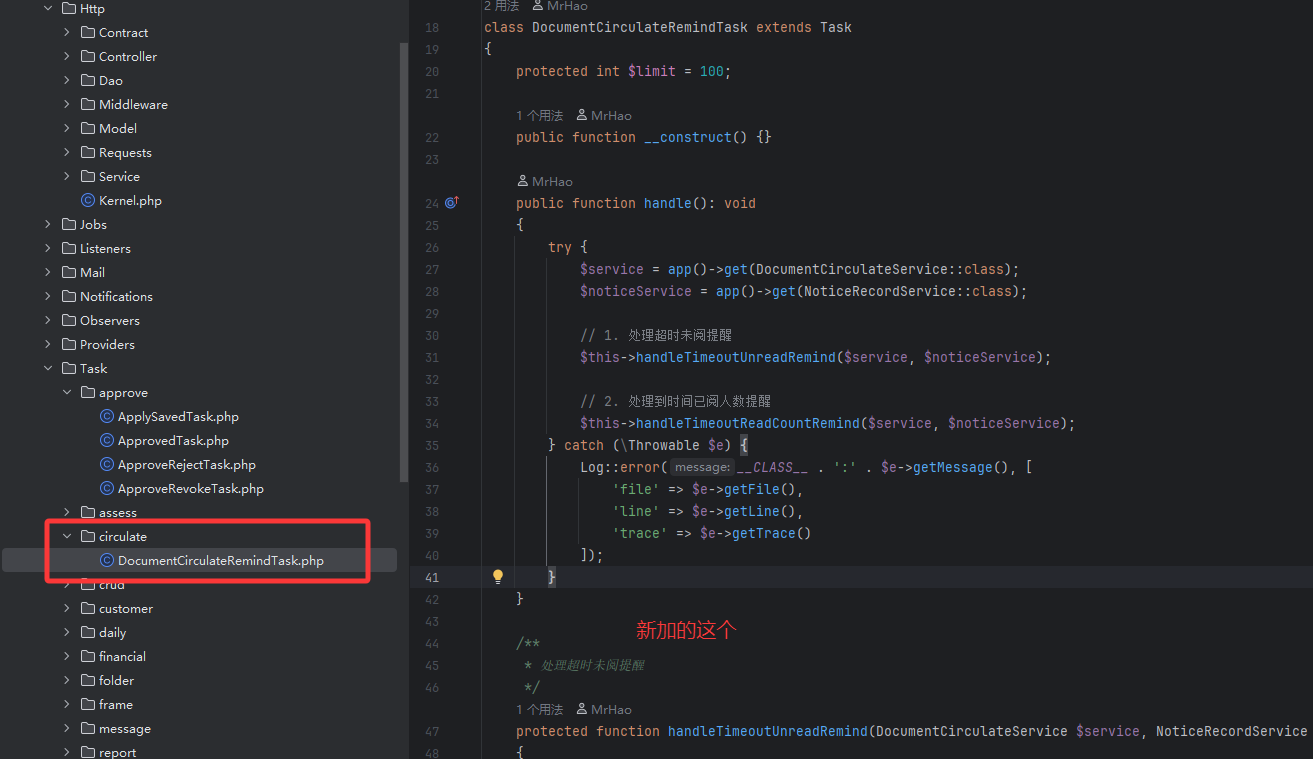Click the MrHao author hint above handle()
The width and height of the screenshot is (1313, 759).
tap(545, 182)
